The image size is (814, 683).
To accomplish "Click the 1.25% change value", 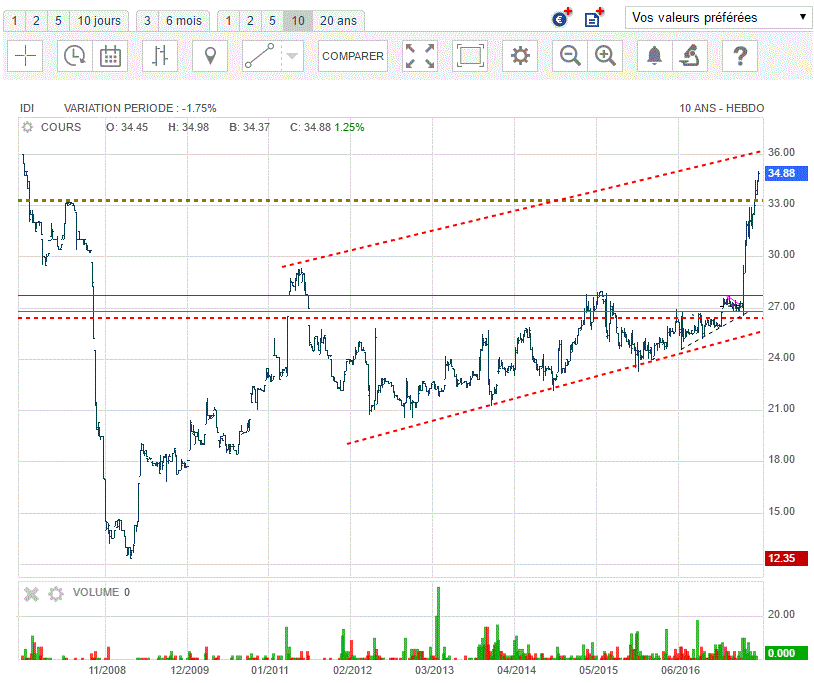I will coord(349,127).
